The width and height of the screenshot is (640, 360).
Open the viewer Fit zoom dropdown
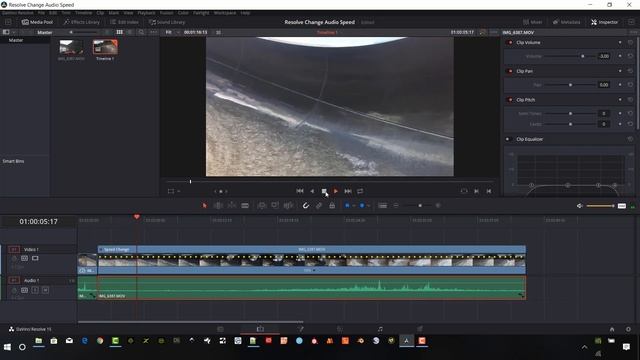173,32
